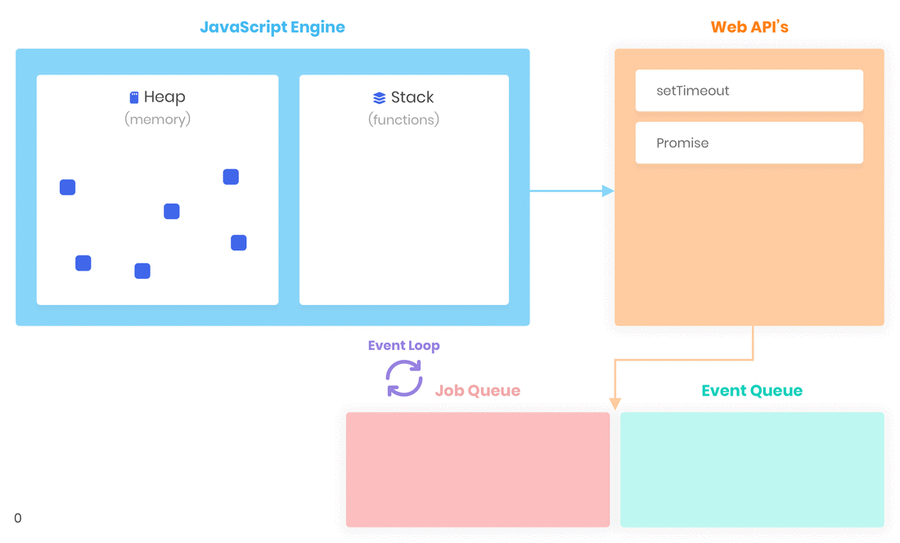Click the '(functions)' caption

[x=404, y=119]
